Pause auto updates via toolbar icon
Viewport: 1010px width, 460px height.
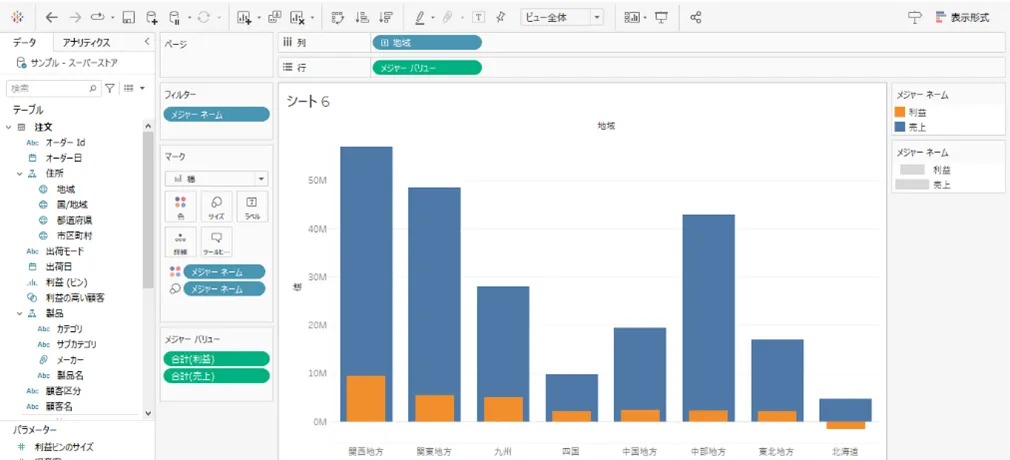tap(175, 17)
